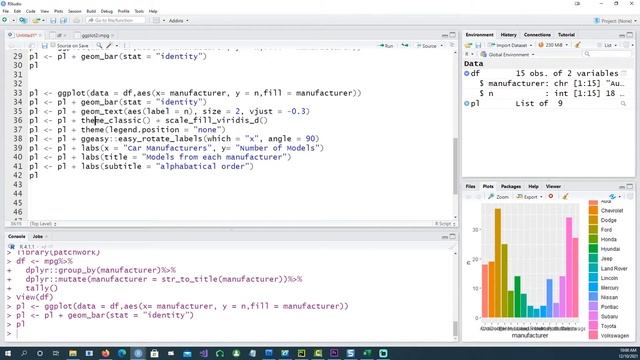The image size is (640, 360).
Task: Click the tallest Dodge bar in plot
Action: [x=498, y=263]
